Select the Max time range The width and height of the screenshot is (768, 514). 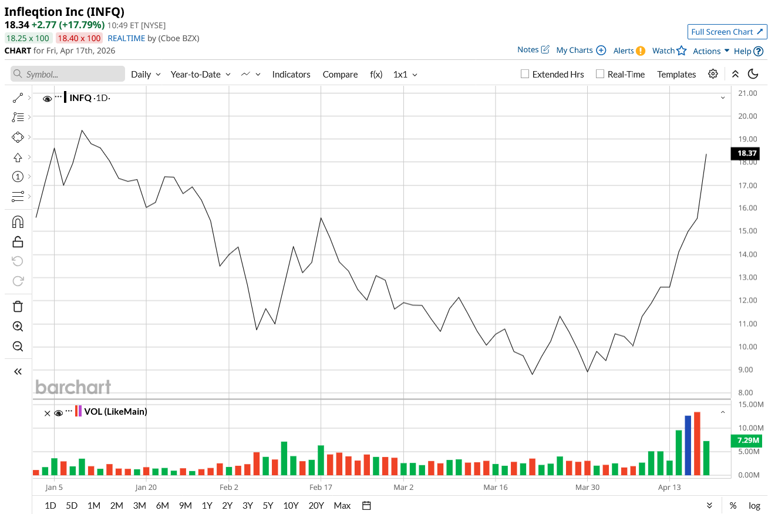click(x=342, y=505)
